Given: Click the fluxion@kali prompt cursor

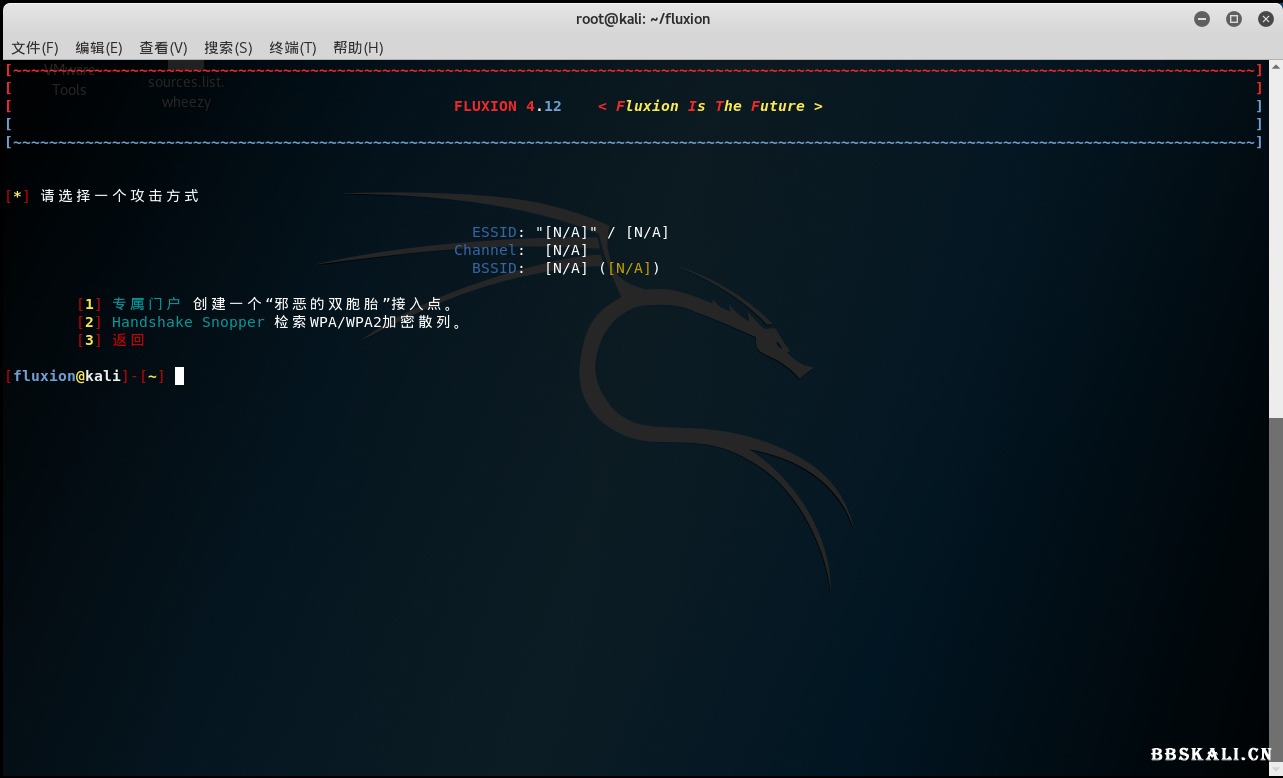Looking at the screenshot, I should tap(179, 376).
